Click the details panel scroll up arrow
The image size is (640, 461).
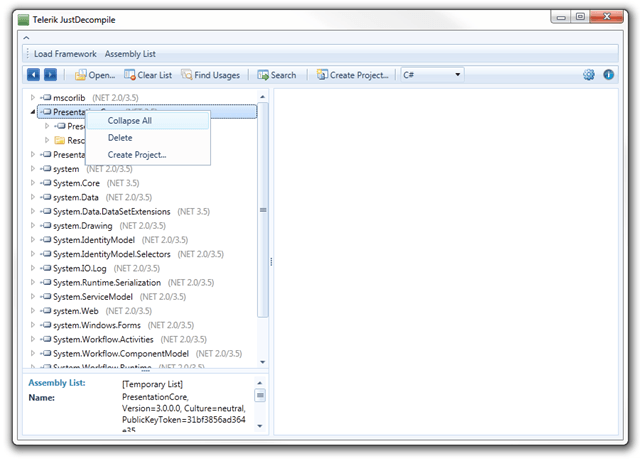tap(260, 383)
